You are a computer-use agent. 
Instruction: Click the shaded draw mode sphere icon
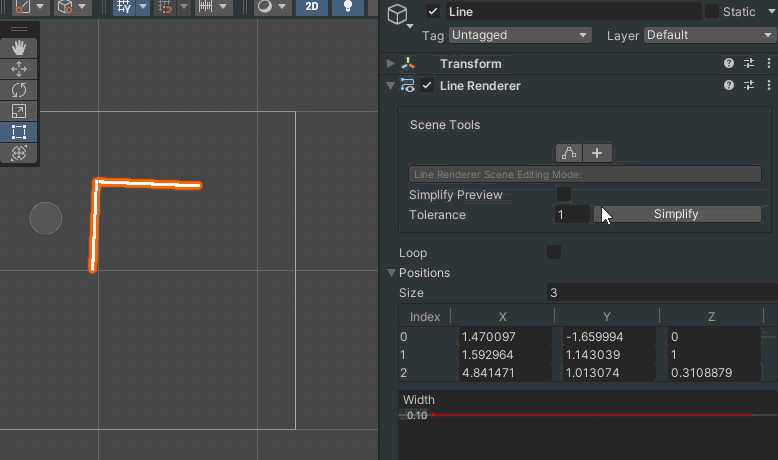[x=264, y=7]
